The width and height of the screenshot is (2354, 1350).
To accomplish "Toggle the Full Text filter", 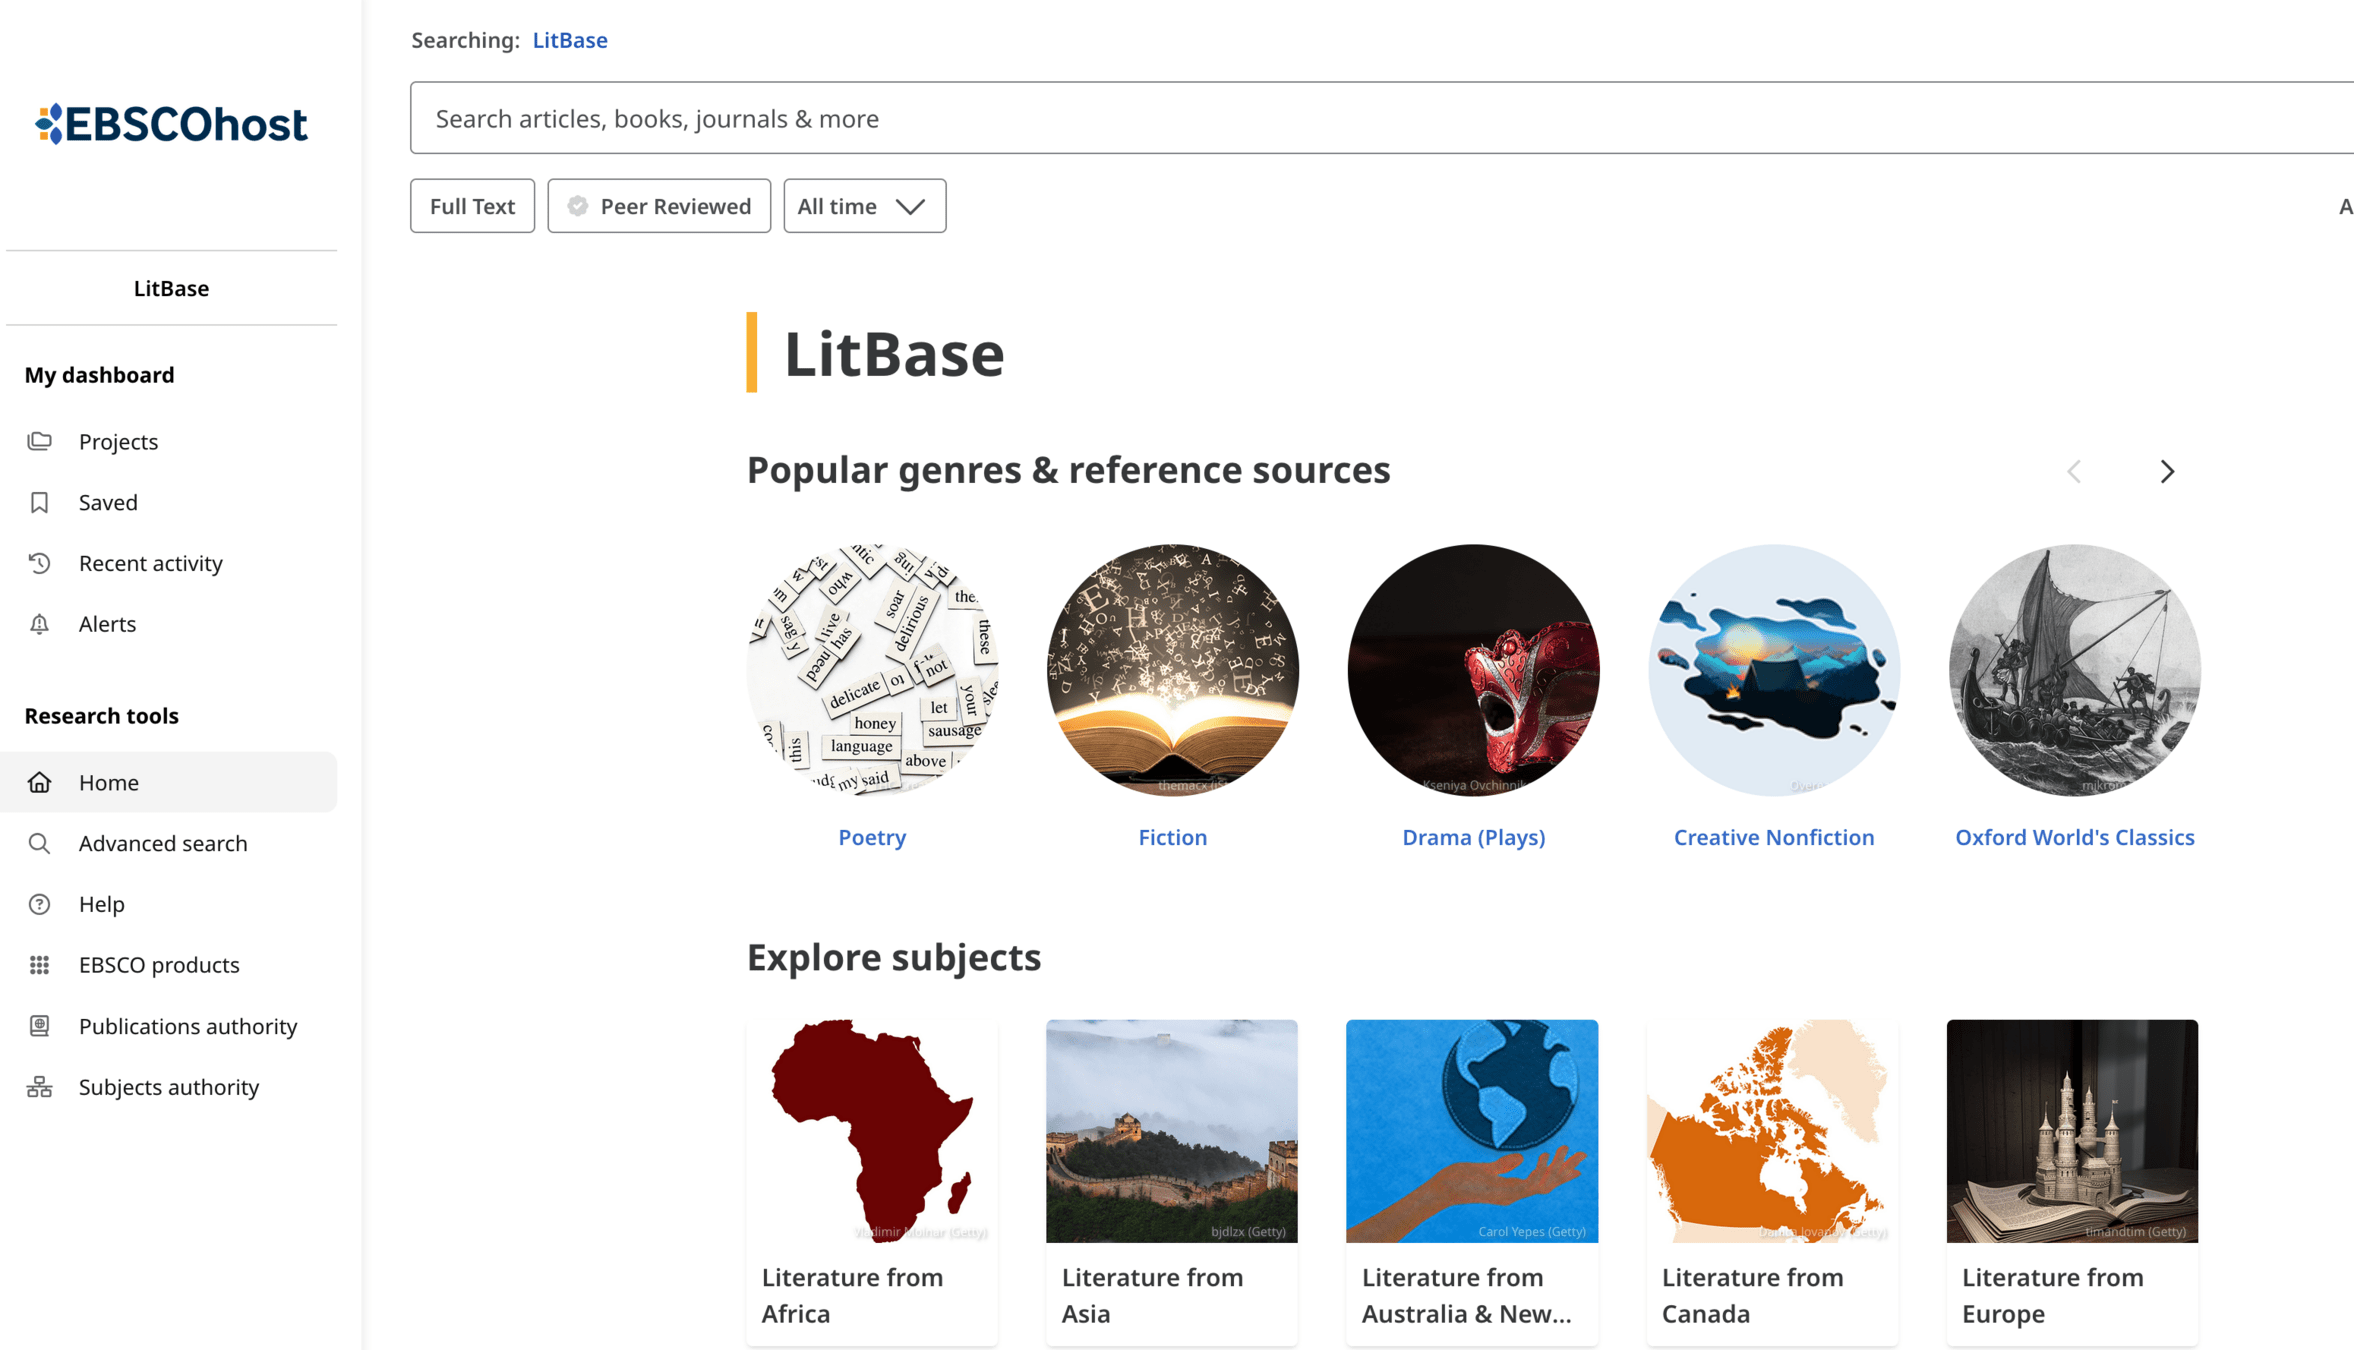I will click(x=472, y=206).
